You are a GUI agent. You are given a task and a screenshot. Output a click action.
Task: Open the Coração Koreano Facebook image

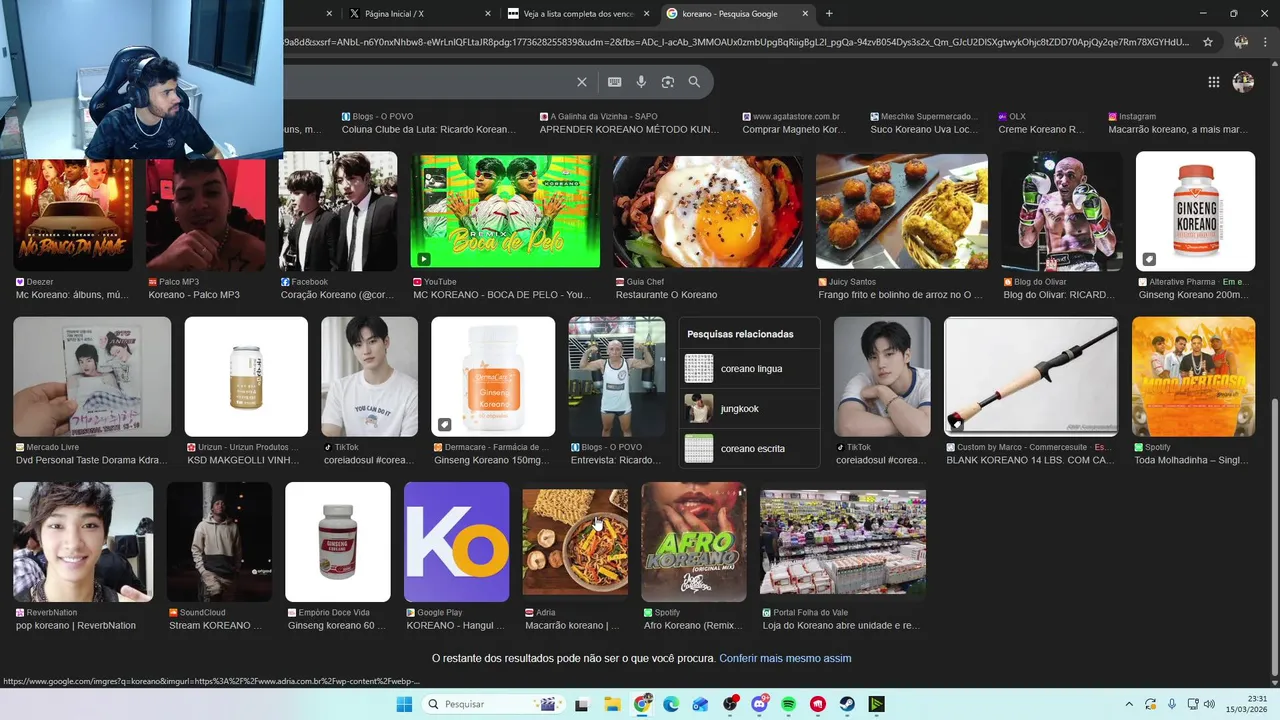tap(338, 211)
